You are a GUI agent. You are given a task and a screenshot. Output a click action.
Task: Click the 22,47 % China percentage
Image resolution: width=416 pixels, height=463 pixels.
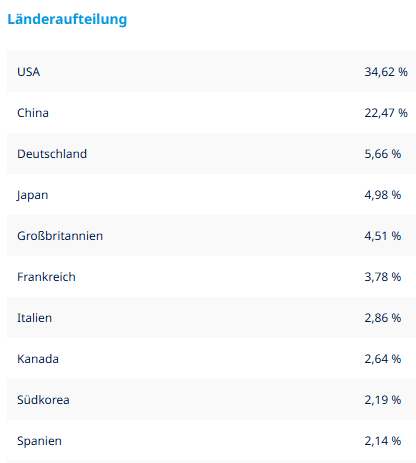386,113
